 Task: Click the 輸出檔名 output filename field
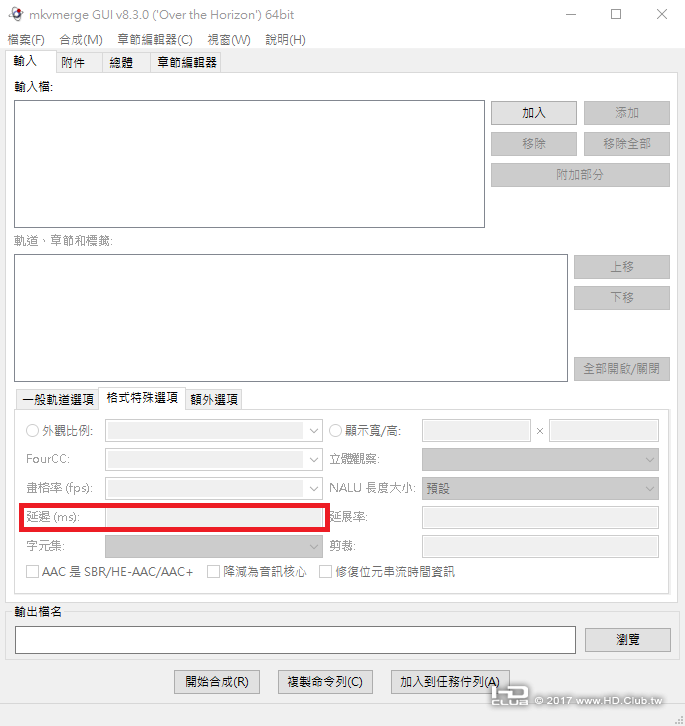(295, 640)
